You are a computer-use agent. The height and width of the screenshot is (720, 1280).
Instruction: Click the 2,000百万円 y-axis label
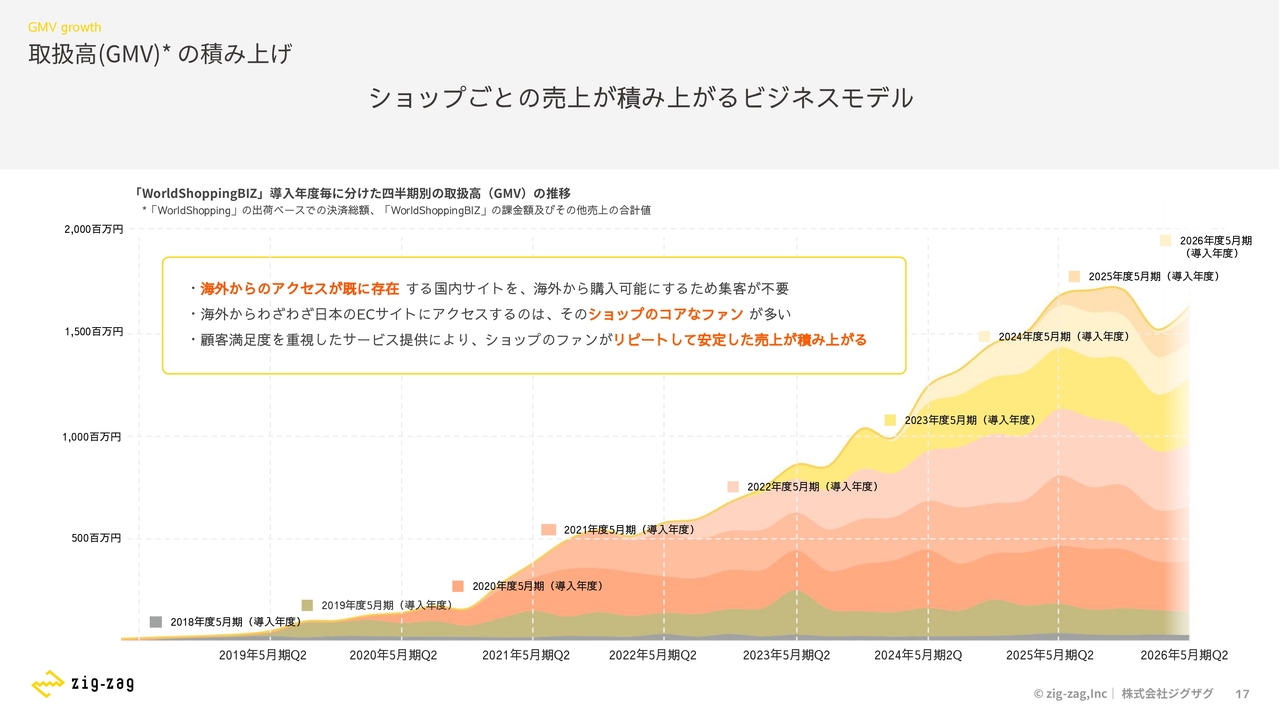coord(94,230)
